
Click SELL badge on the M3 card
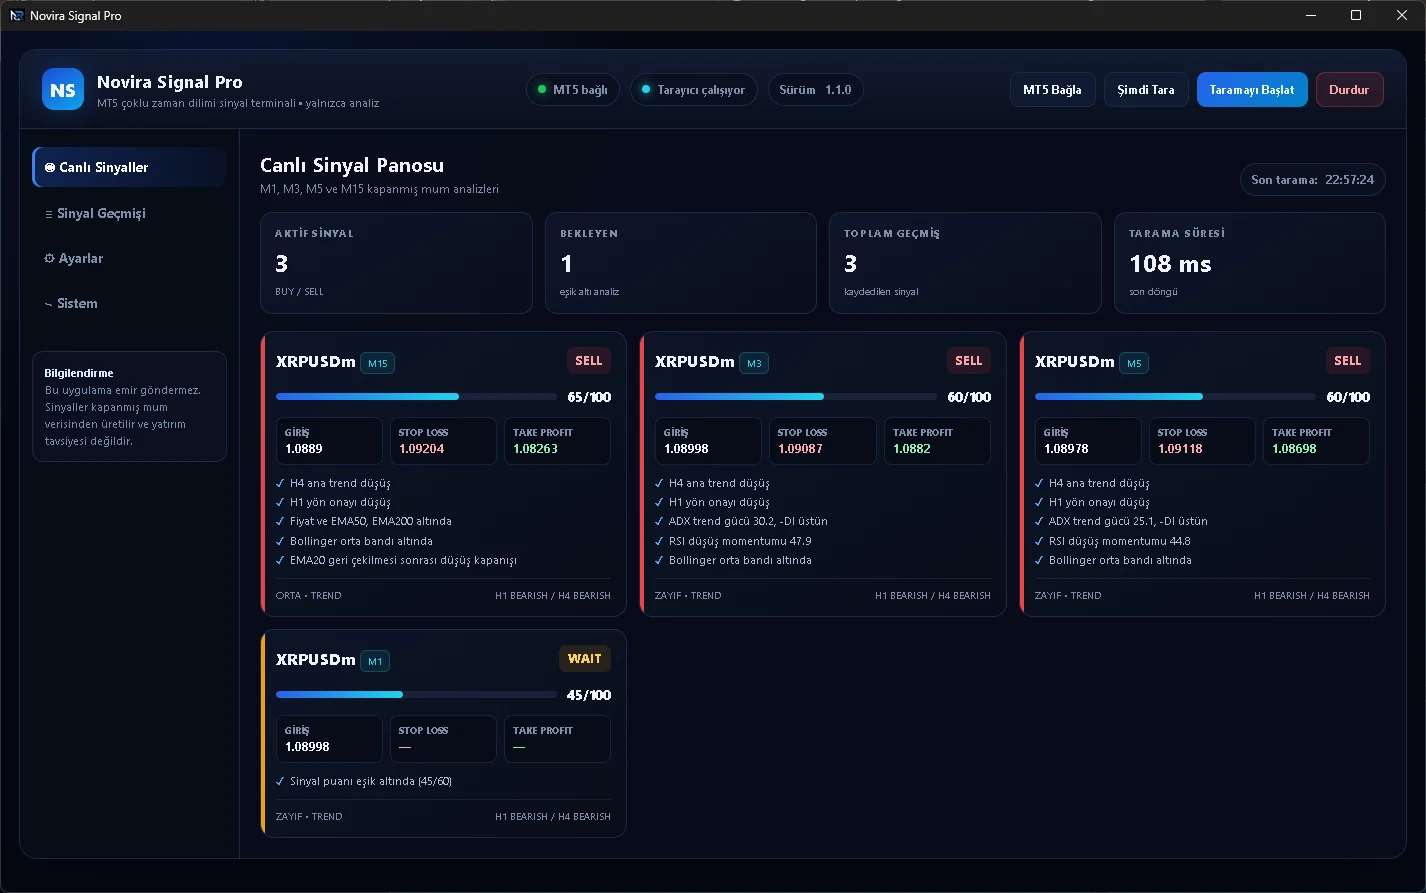969,361
